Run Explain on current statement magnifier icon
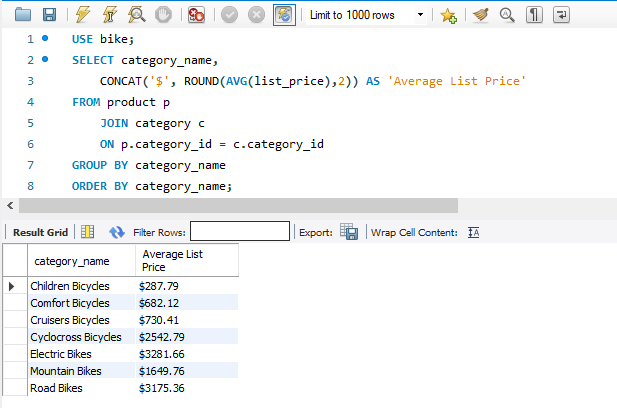 (x=136, y=15)
